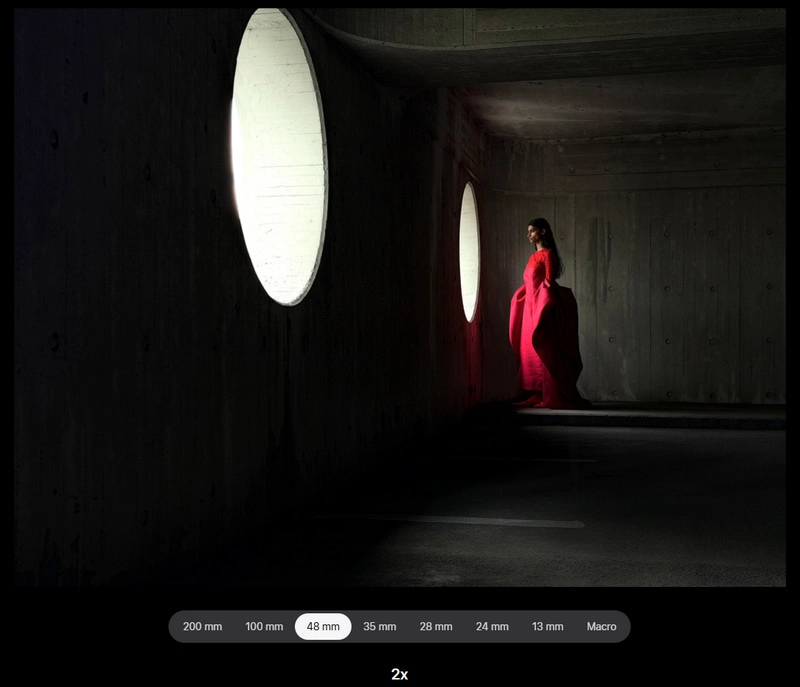Image resolution: width=800 pixels, height=687 pixels.
Task: Choose the 35 mm focal length
Action: (x=380, y=627)
